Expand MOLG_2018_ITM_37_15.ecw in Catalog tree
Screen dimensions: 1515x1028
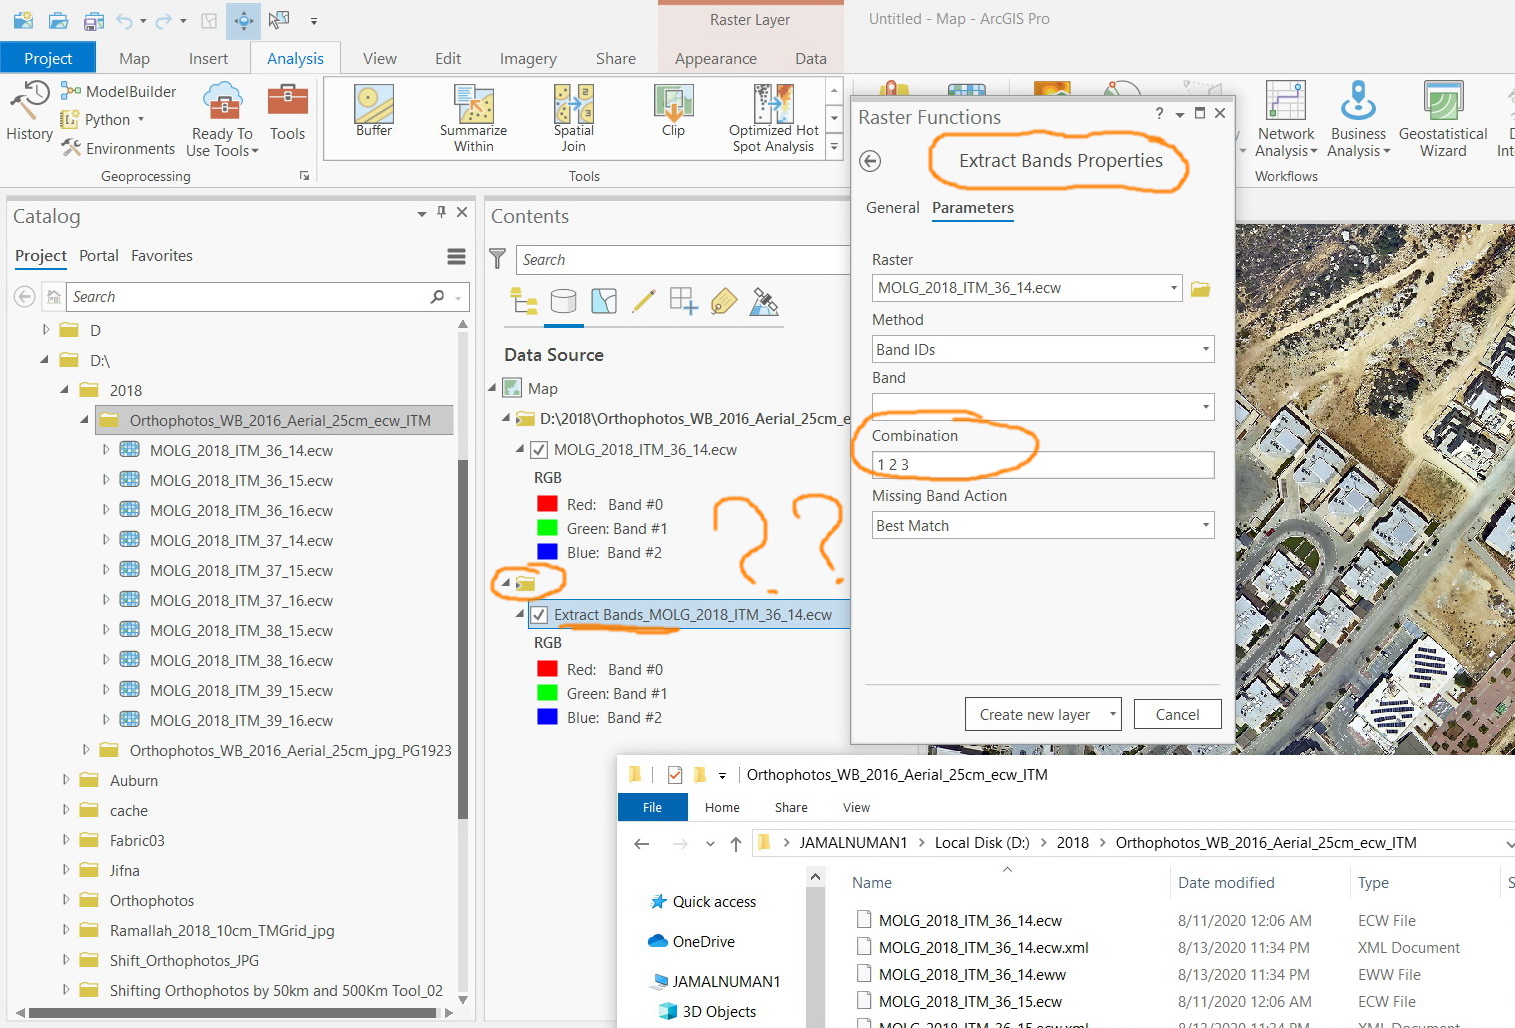[106, 570]
